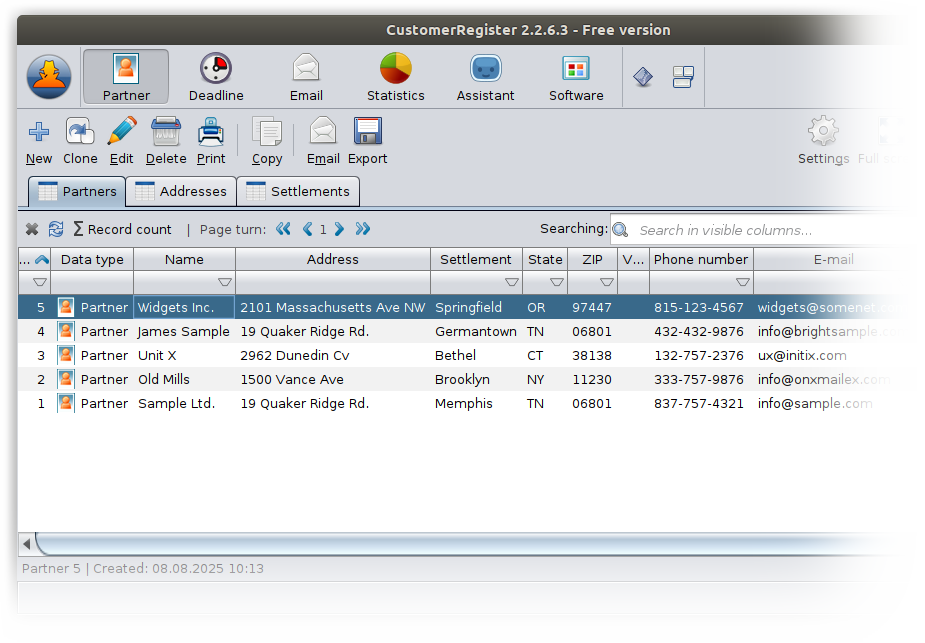Delete the selected partner
This screenshot has height=643, width=925.
166,142
